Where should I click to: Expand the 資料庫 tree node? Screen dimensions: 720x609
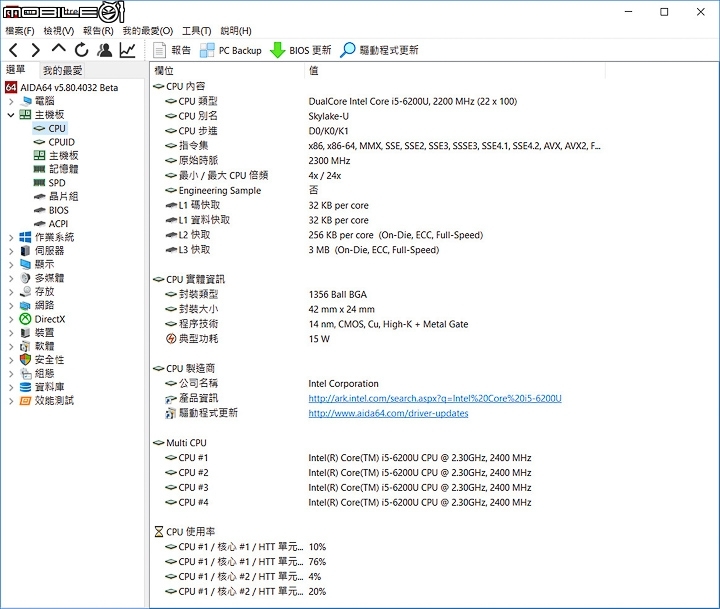(11, 387)
